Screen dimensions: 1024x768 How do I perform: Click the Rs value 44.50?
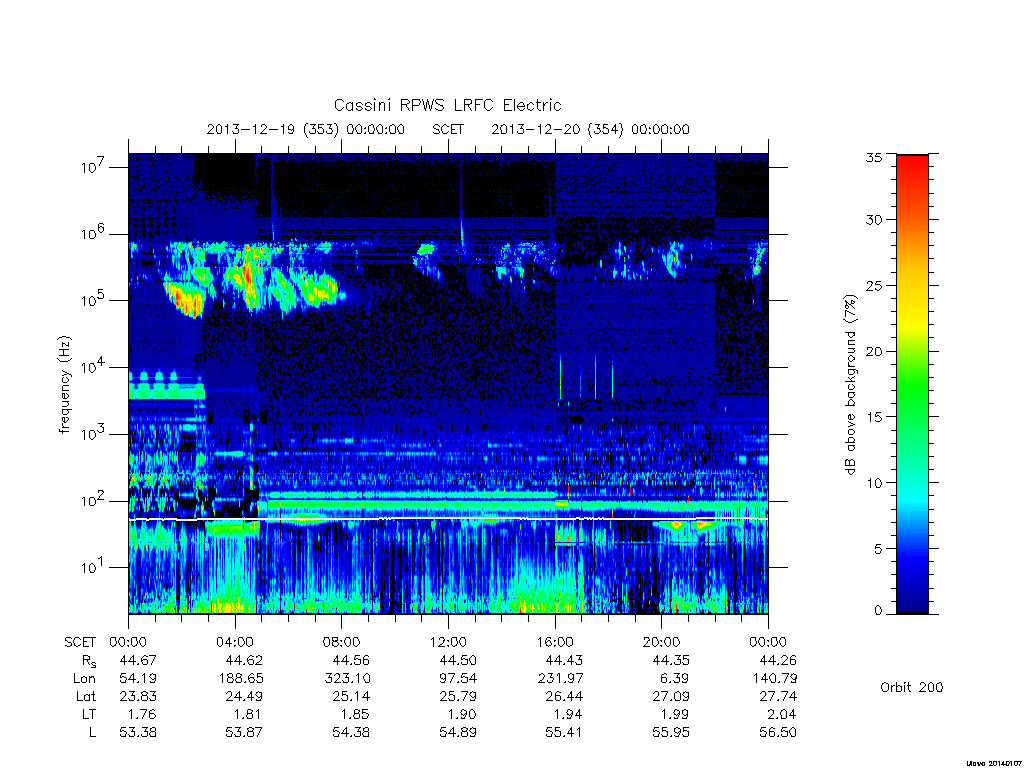click(x=458, y=660)
